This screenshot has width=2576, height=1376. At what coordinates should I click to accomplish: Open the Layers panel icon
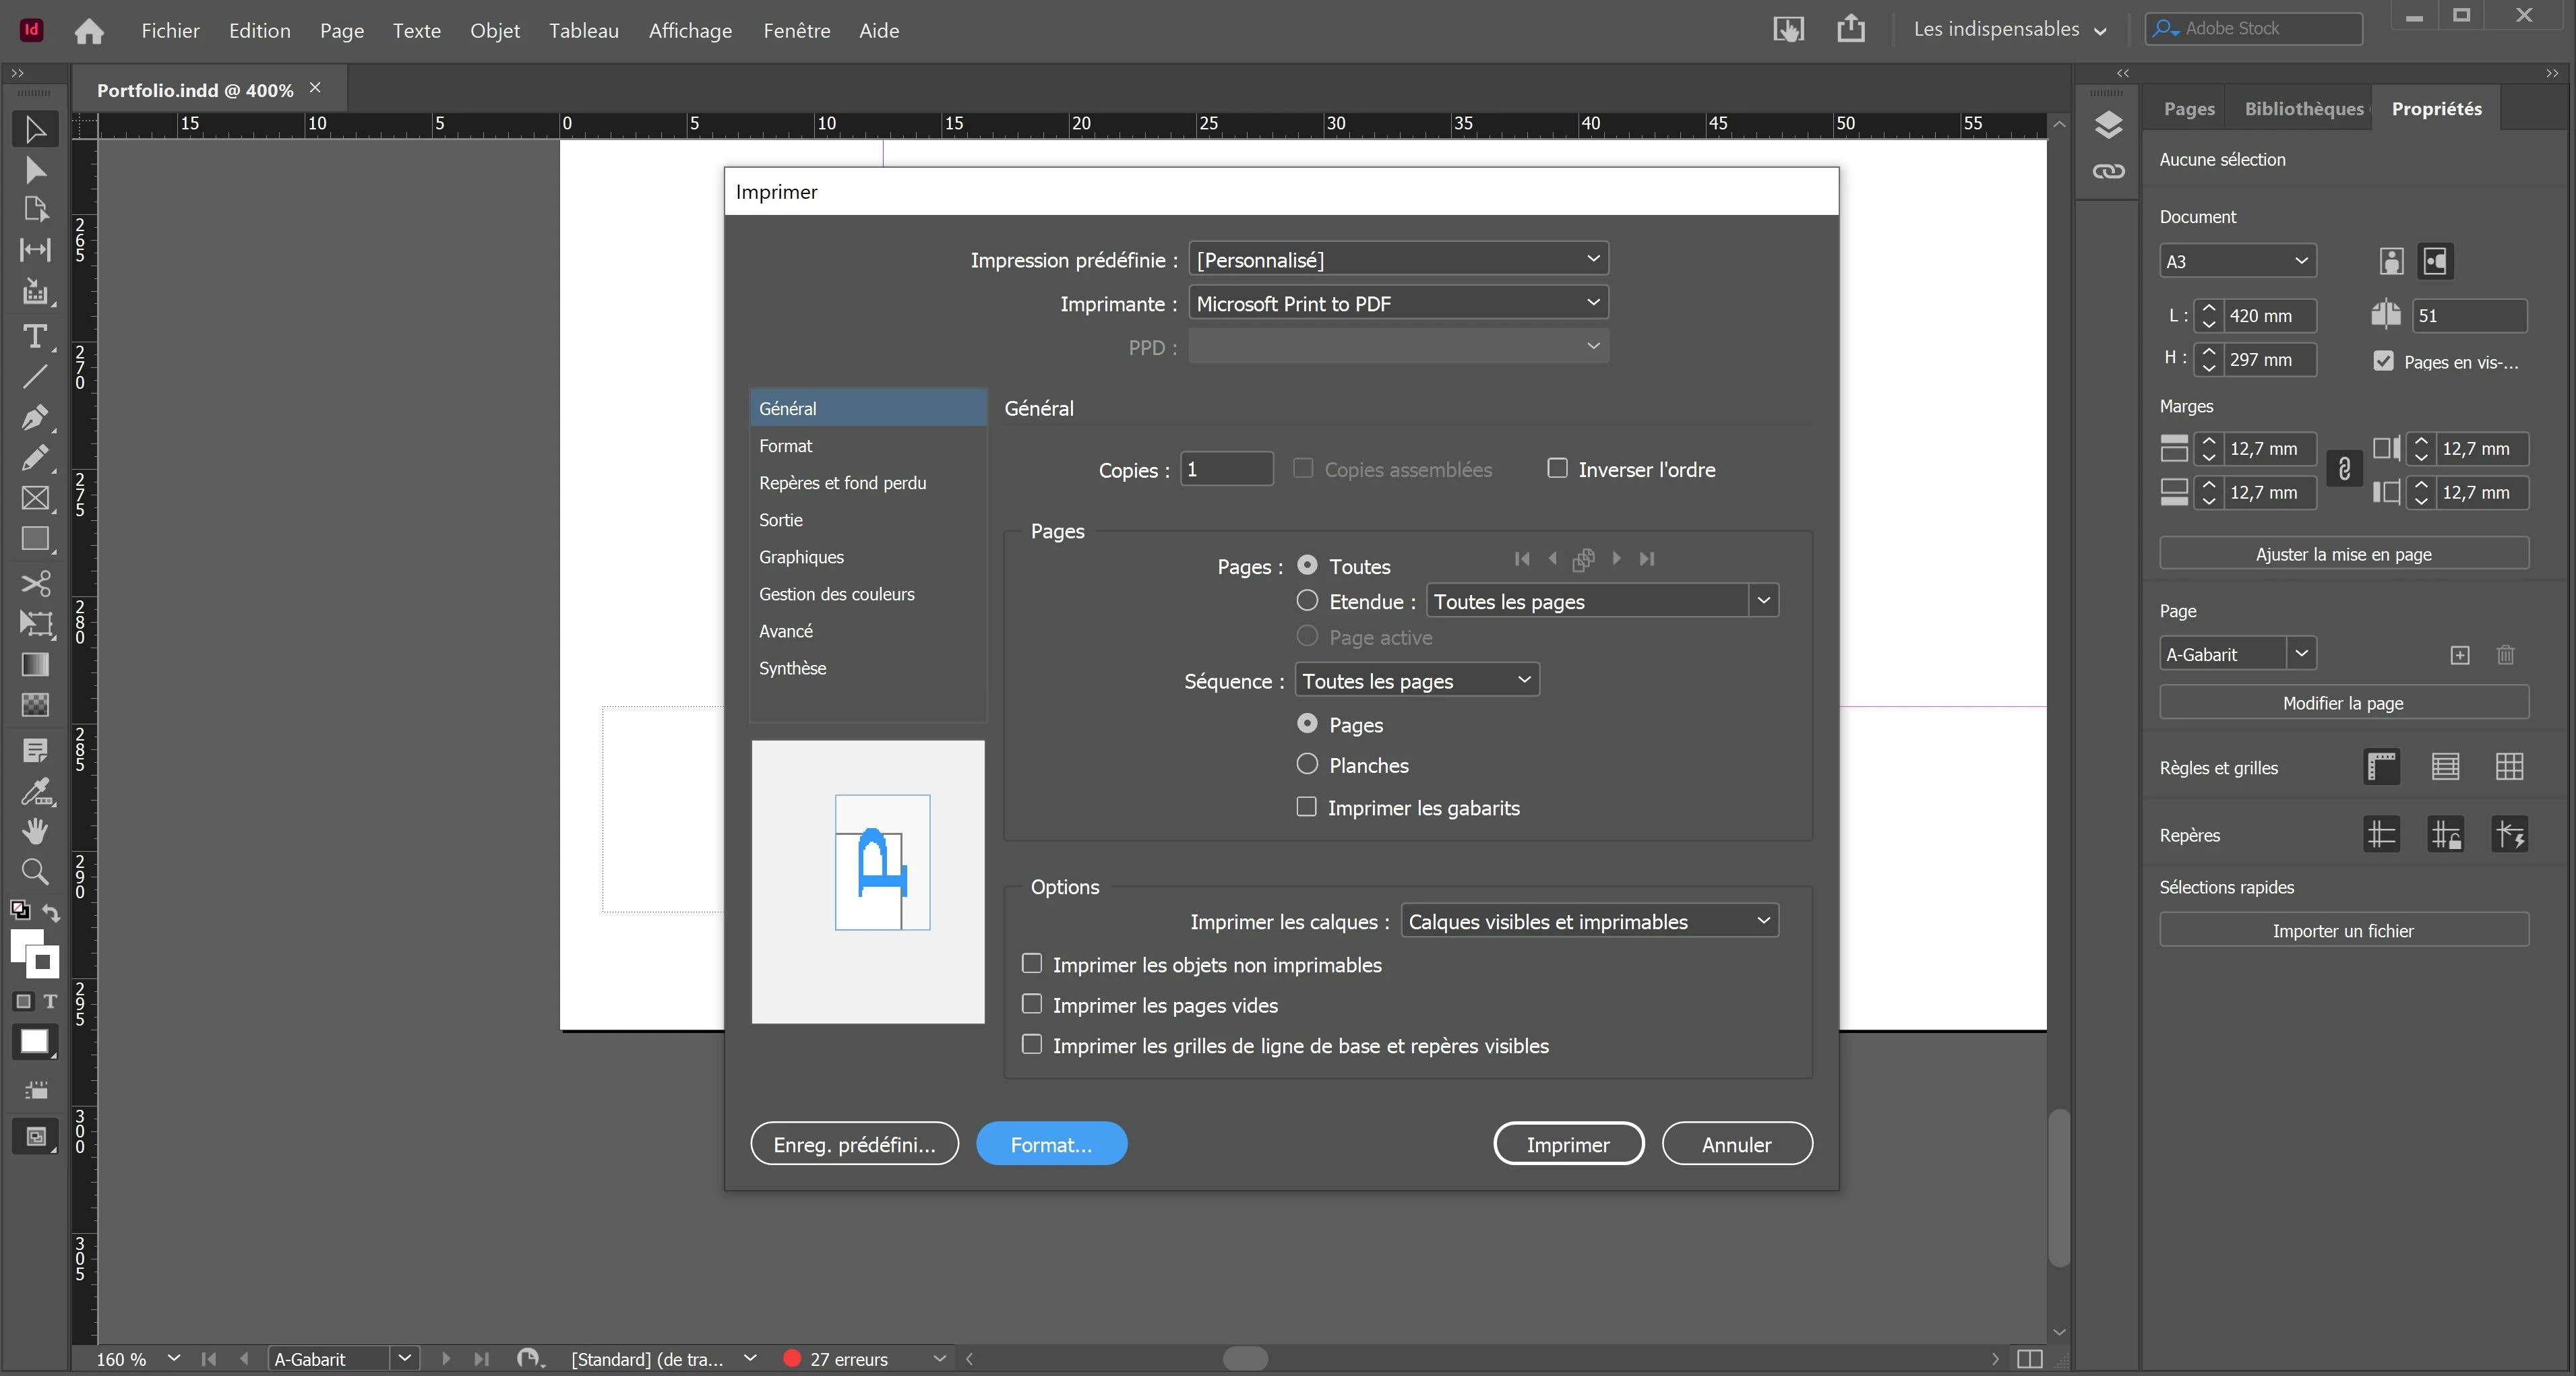(2108, 125)
